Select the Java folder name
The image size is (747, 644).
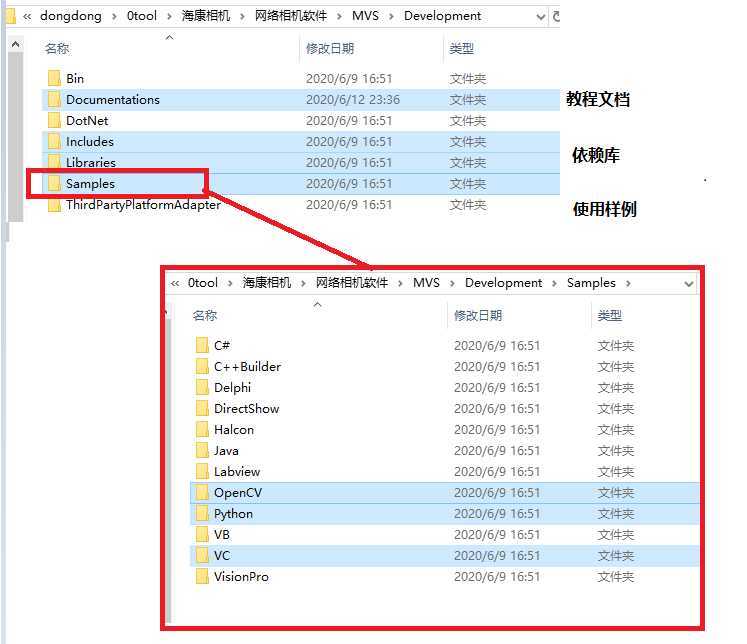click(x=226, y=451)
